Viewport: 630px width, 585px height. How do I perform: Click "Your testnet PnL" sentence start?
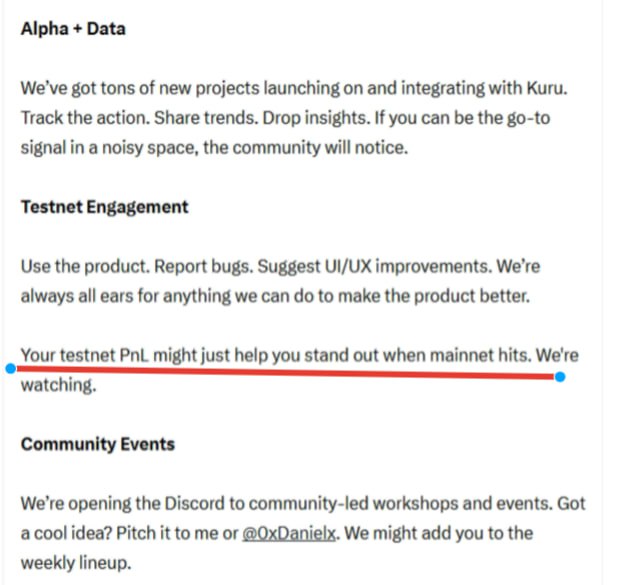pos(84,356)
